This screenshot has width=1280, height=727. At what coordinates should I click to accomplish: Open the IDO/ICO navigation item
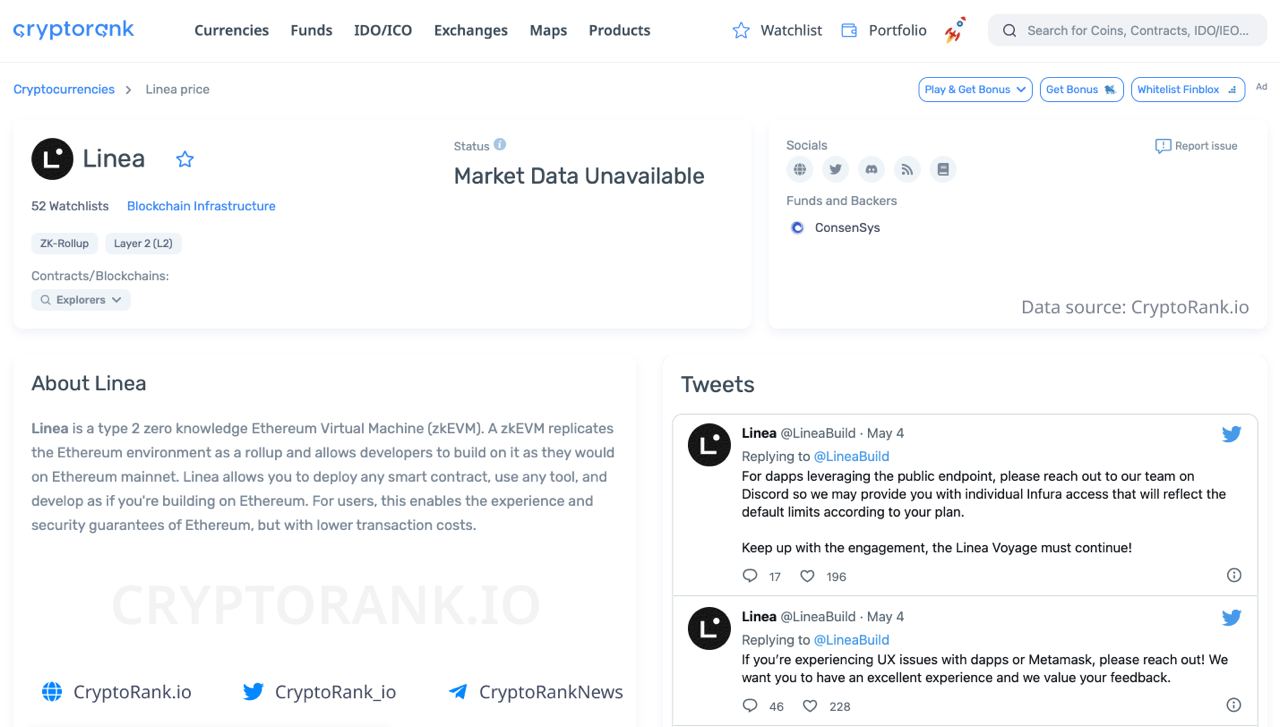click(383, 31)
